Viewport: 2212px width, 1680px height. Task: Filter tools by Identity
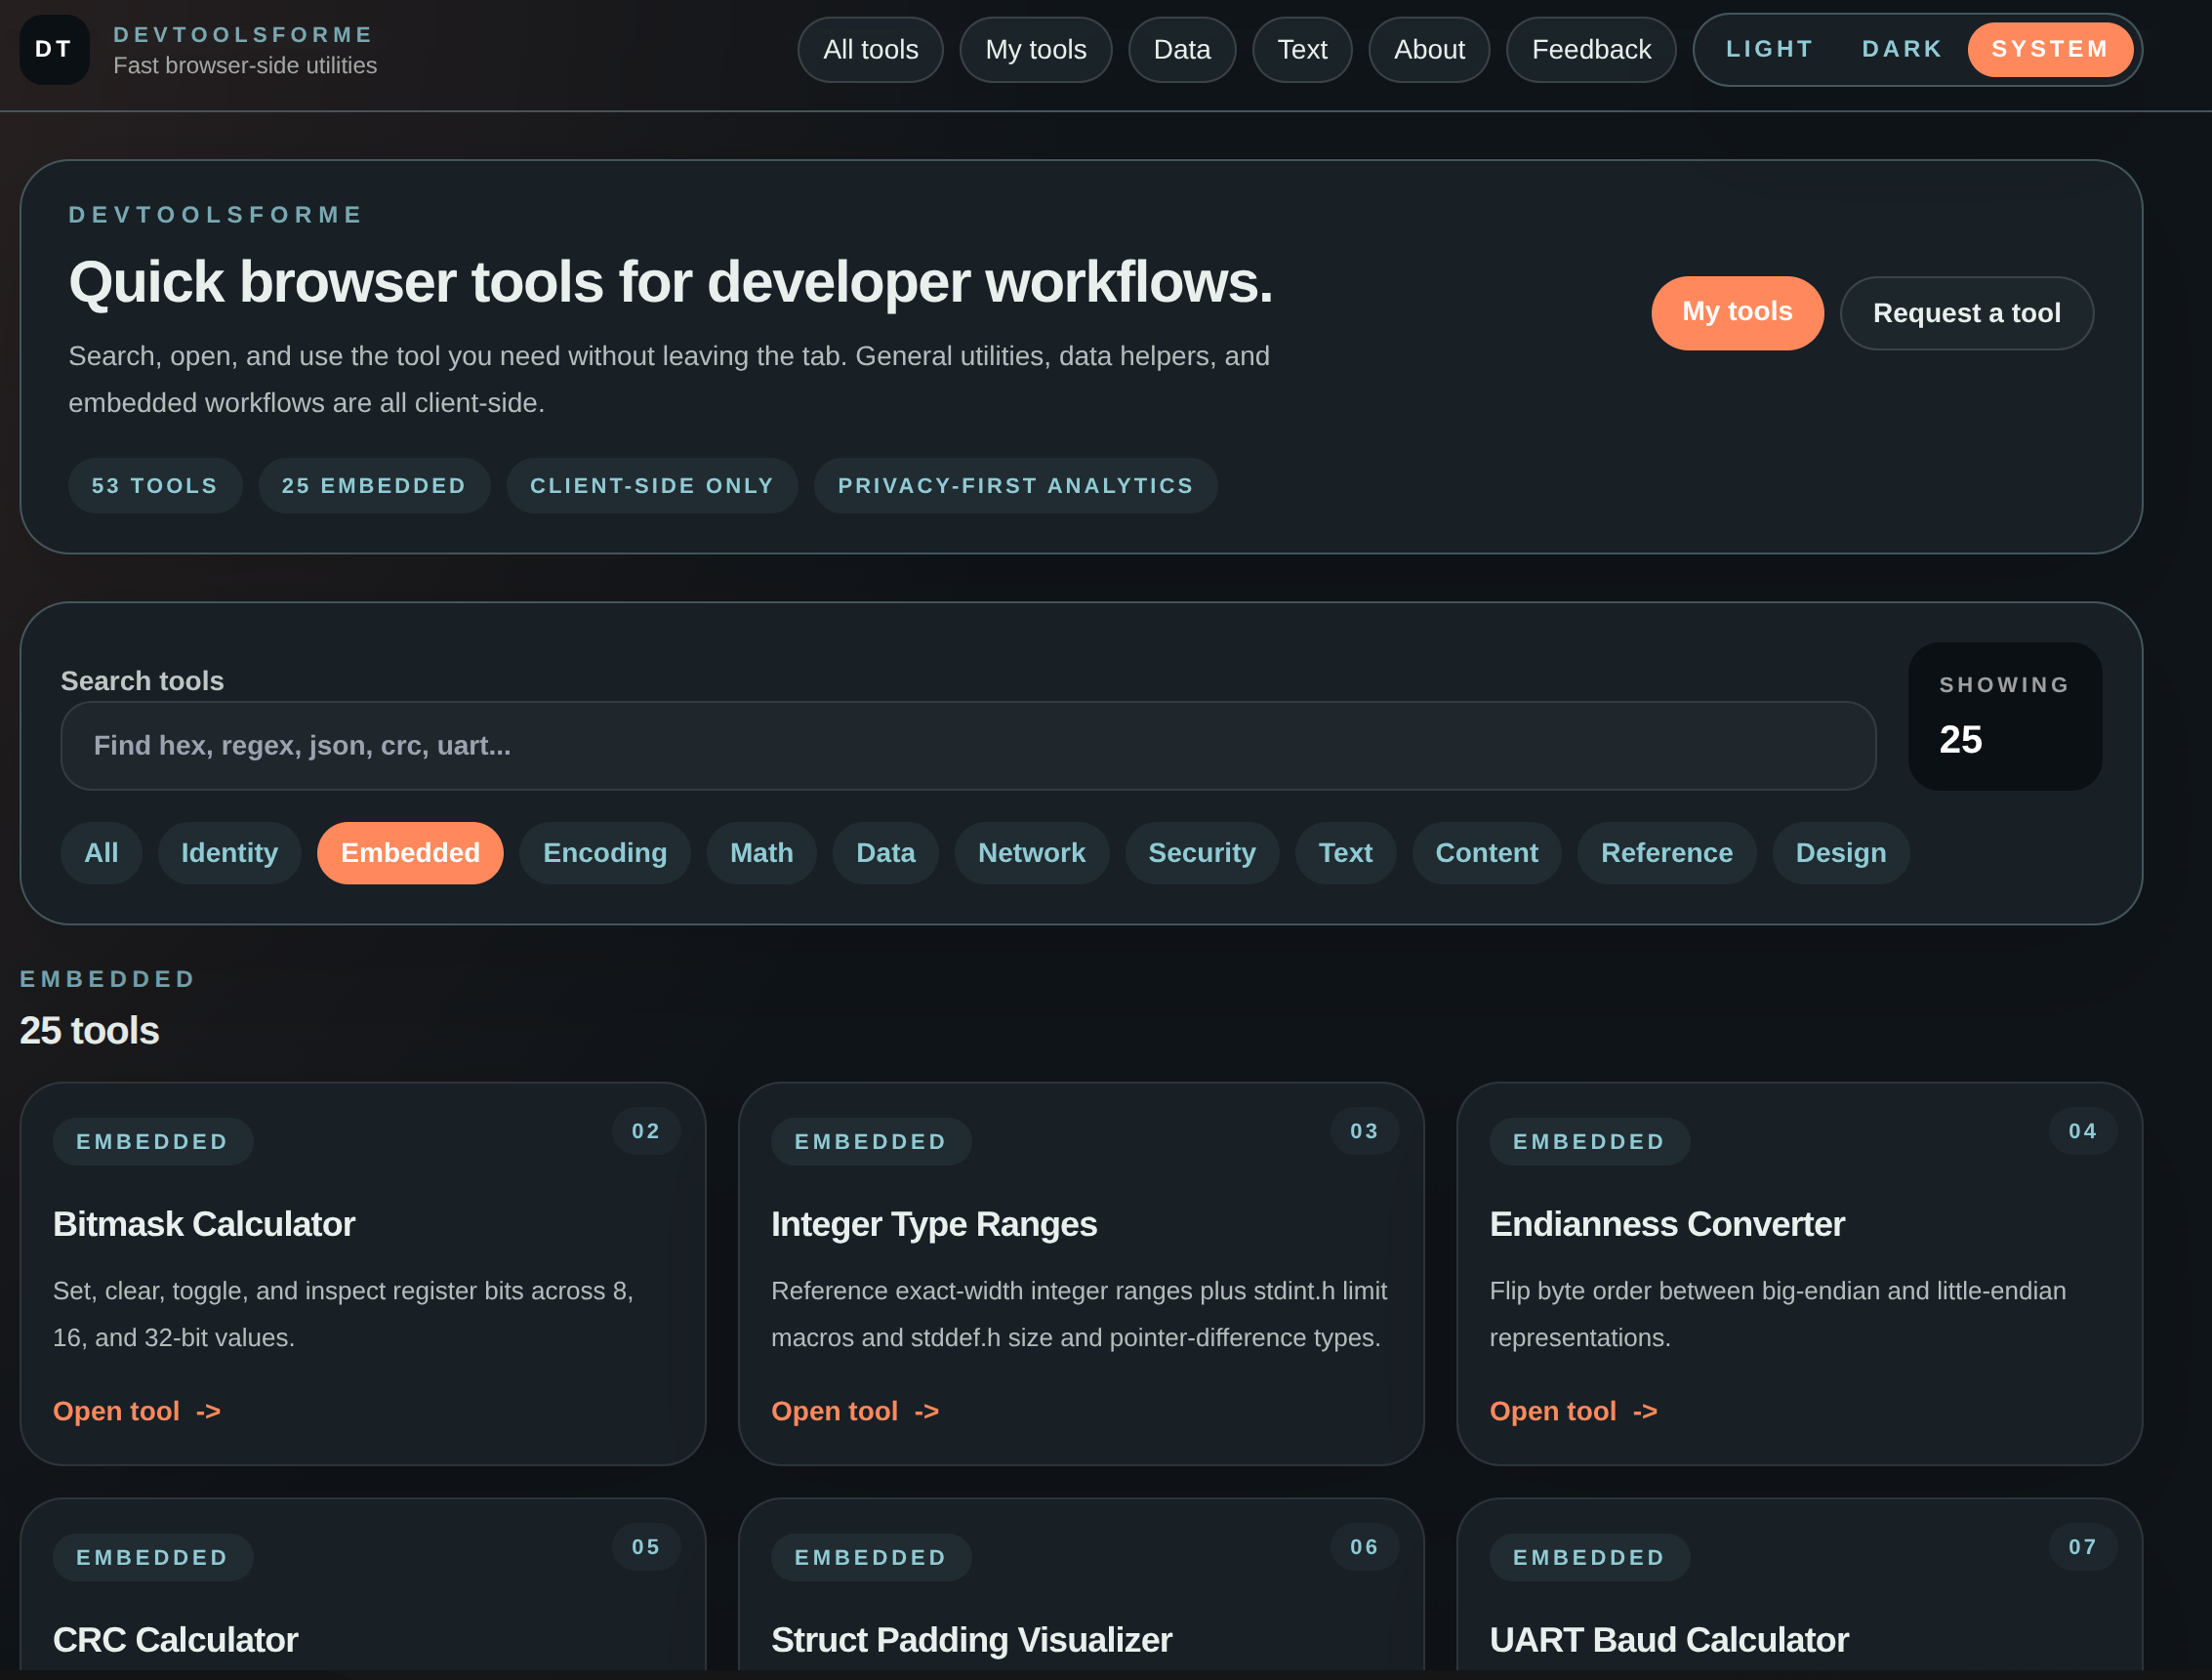coord(229,852)
